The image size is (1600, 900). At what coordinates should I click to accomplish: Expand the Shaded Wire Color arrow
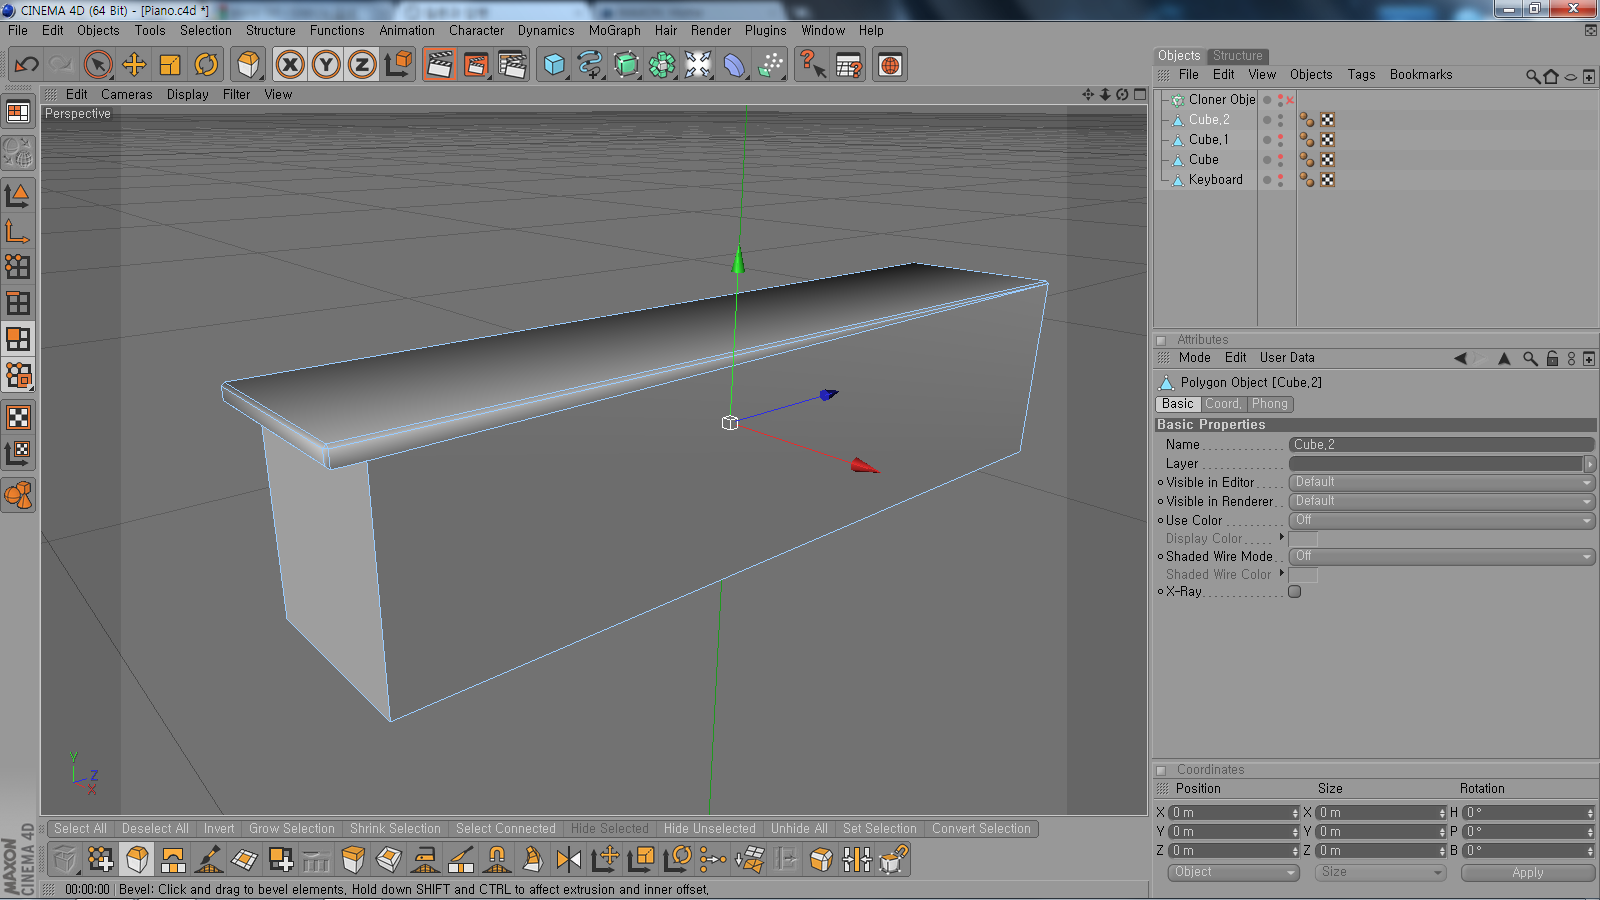pyautogui.click(x=1282, y=573)
